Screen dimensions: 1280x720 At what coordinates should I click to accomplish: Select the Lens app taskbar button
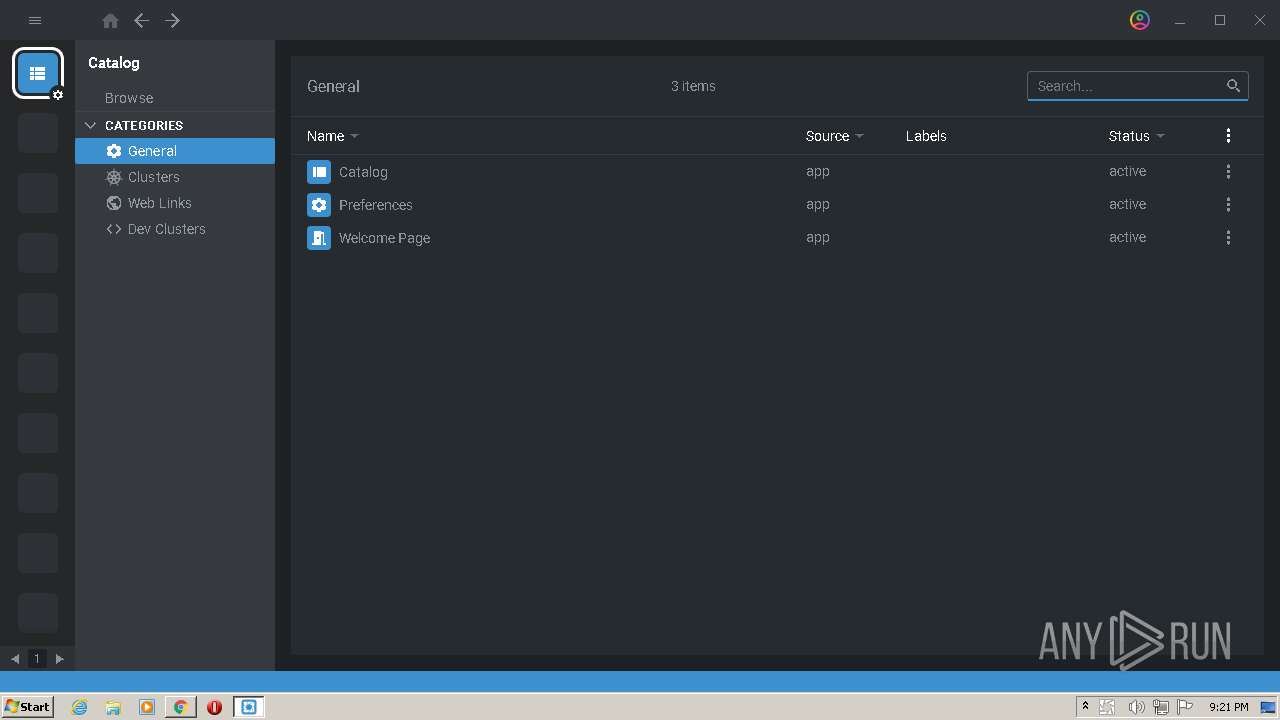[x=249, y=707]
